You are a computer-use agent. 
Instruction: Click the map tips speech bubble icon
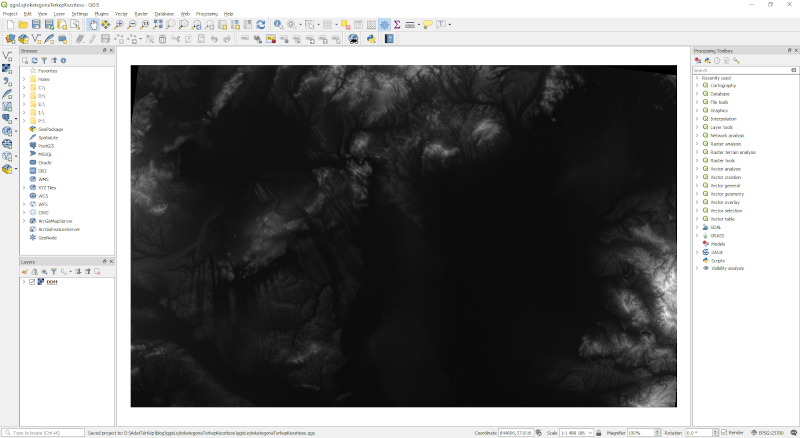pos(428,25)
